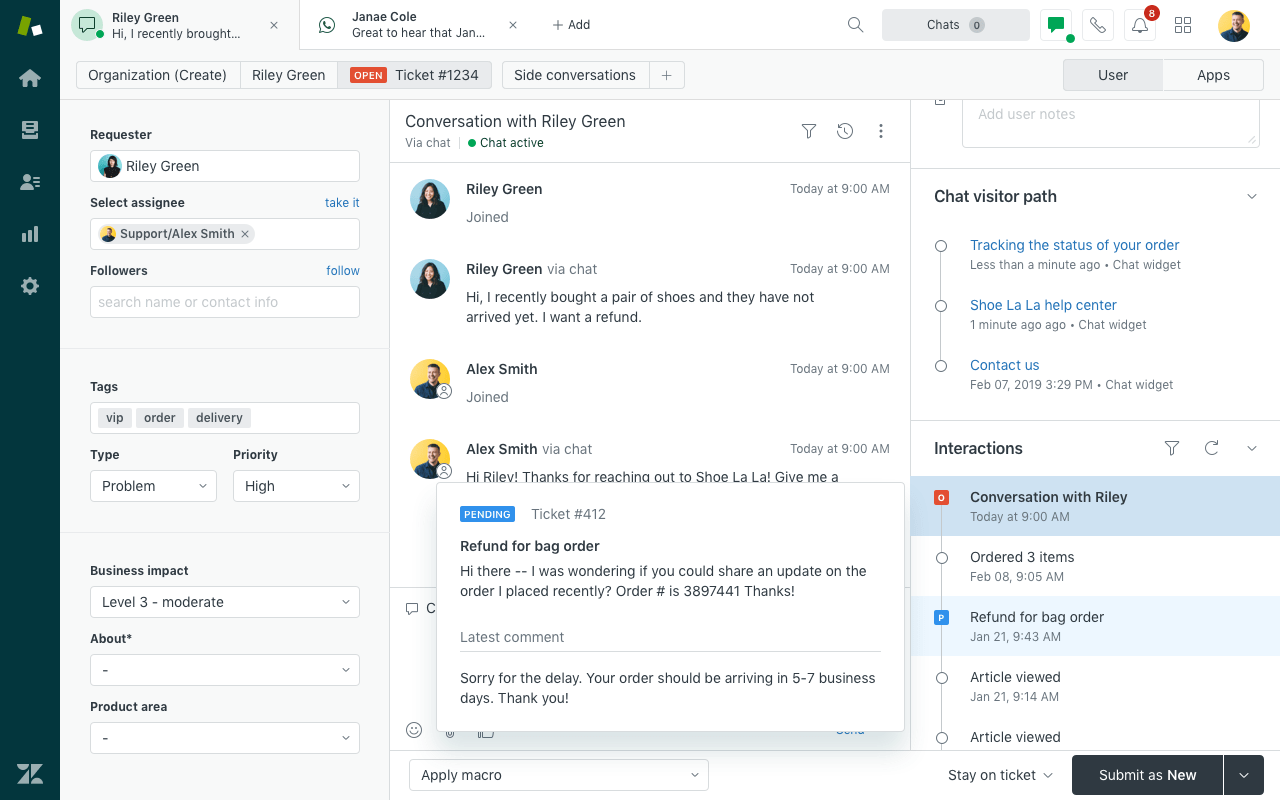Click the Add user notes field
The image size is (1280, 800).
pyautogui.click(x=1110, y=123)
